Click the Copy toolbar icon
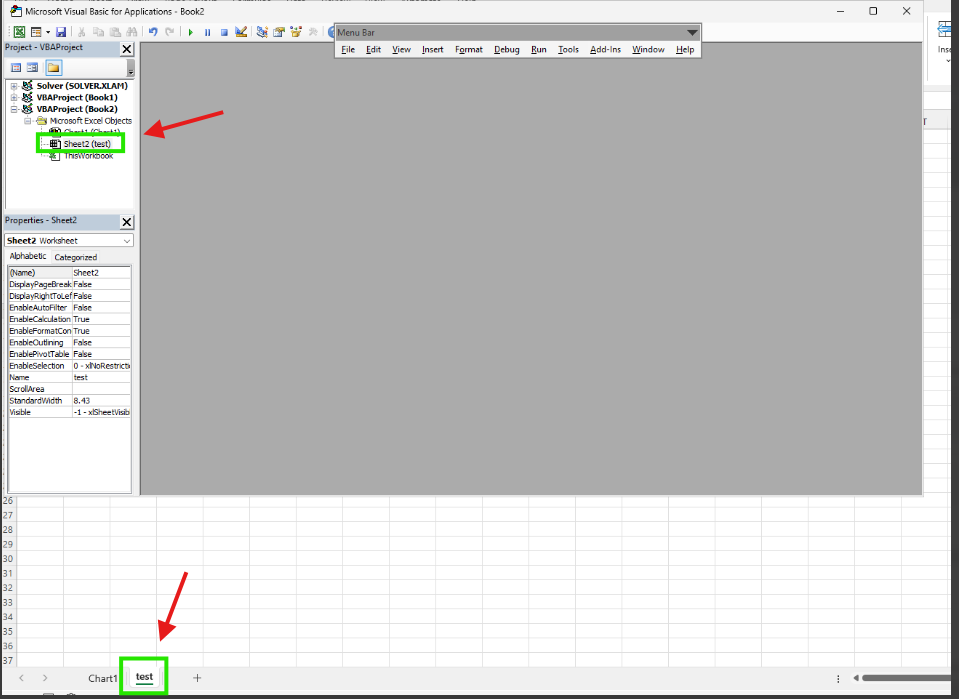Viewport: 959px width, 699px height. tap(98, 32)
